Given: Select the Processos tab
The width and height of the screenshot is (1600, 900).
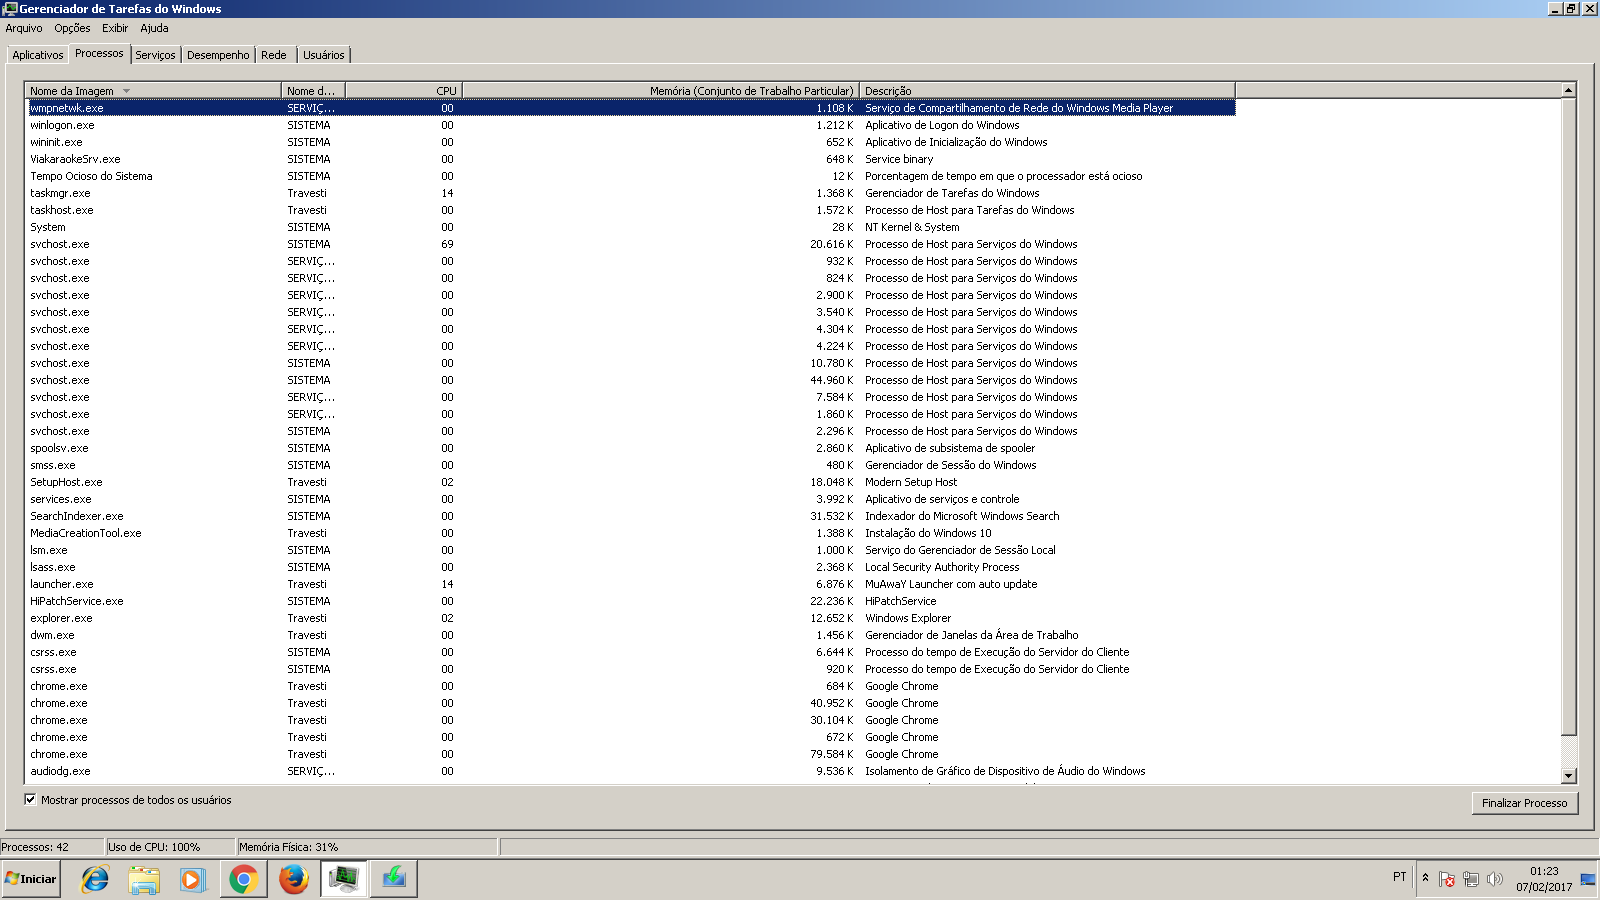Looking at the screenshot, I should [99, 53].
